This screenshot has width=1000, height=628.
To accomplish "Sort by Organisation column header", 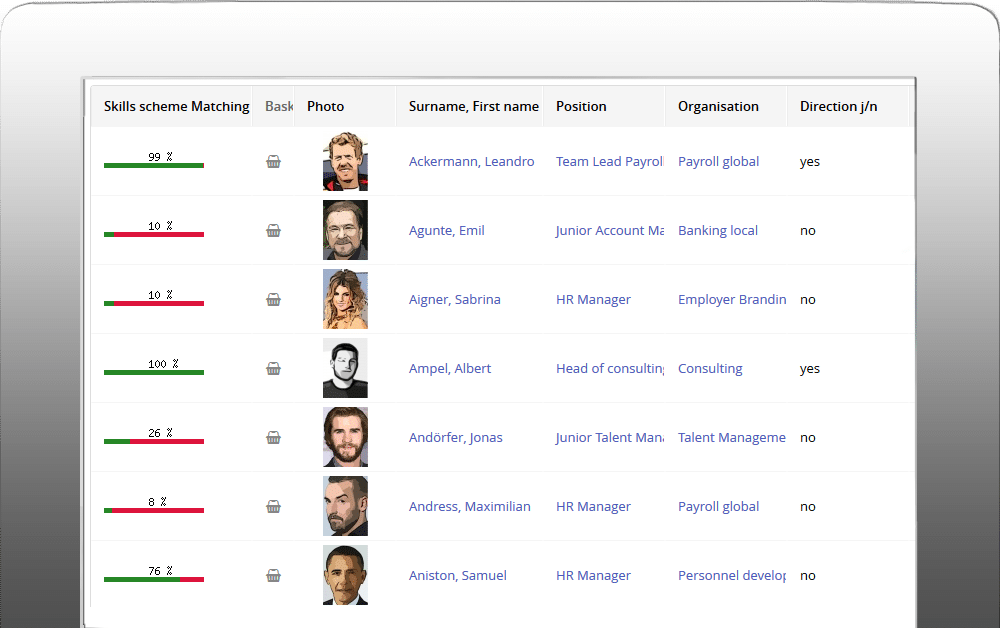I will pyautogui.click(x=718, y=106).
